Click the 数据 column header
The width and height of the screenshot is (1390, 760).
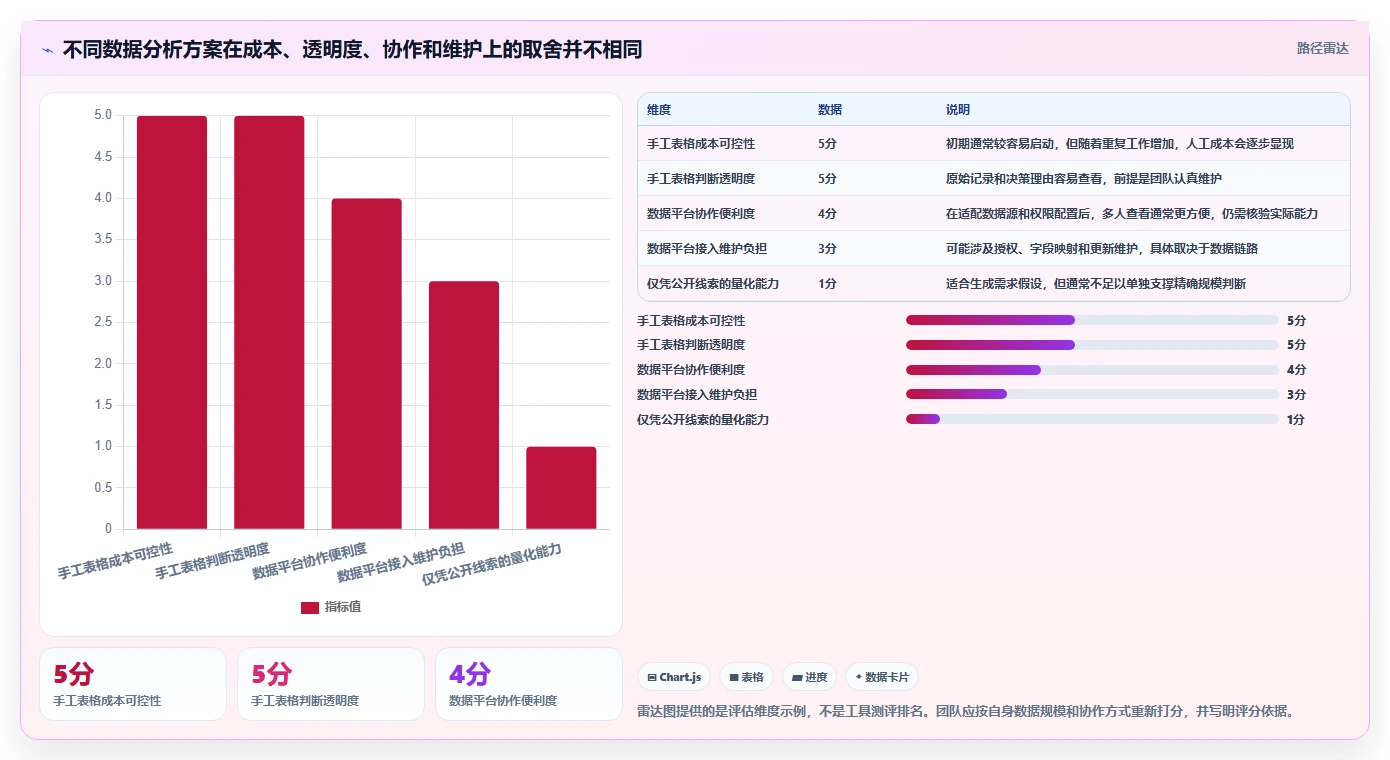tap(830, 109)
